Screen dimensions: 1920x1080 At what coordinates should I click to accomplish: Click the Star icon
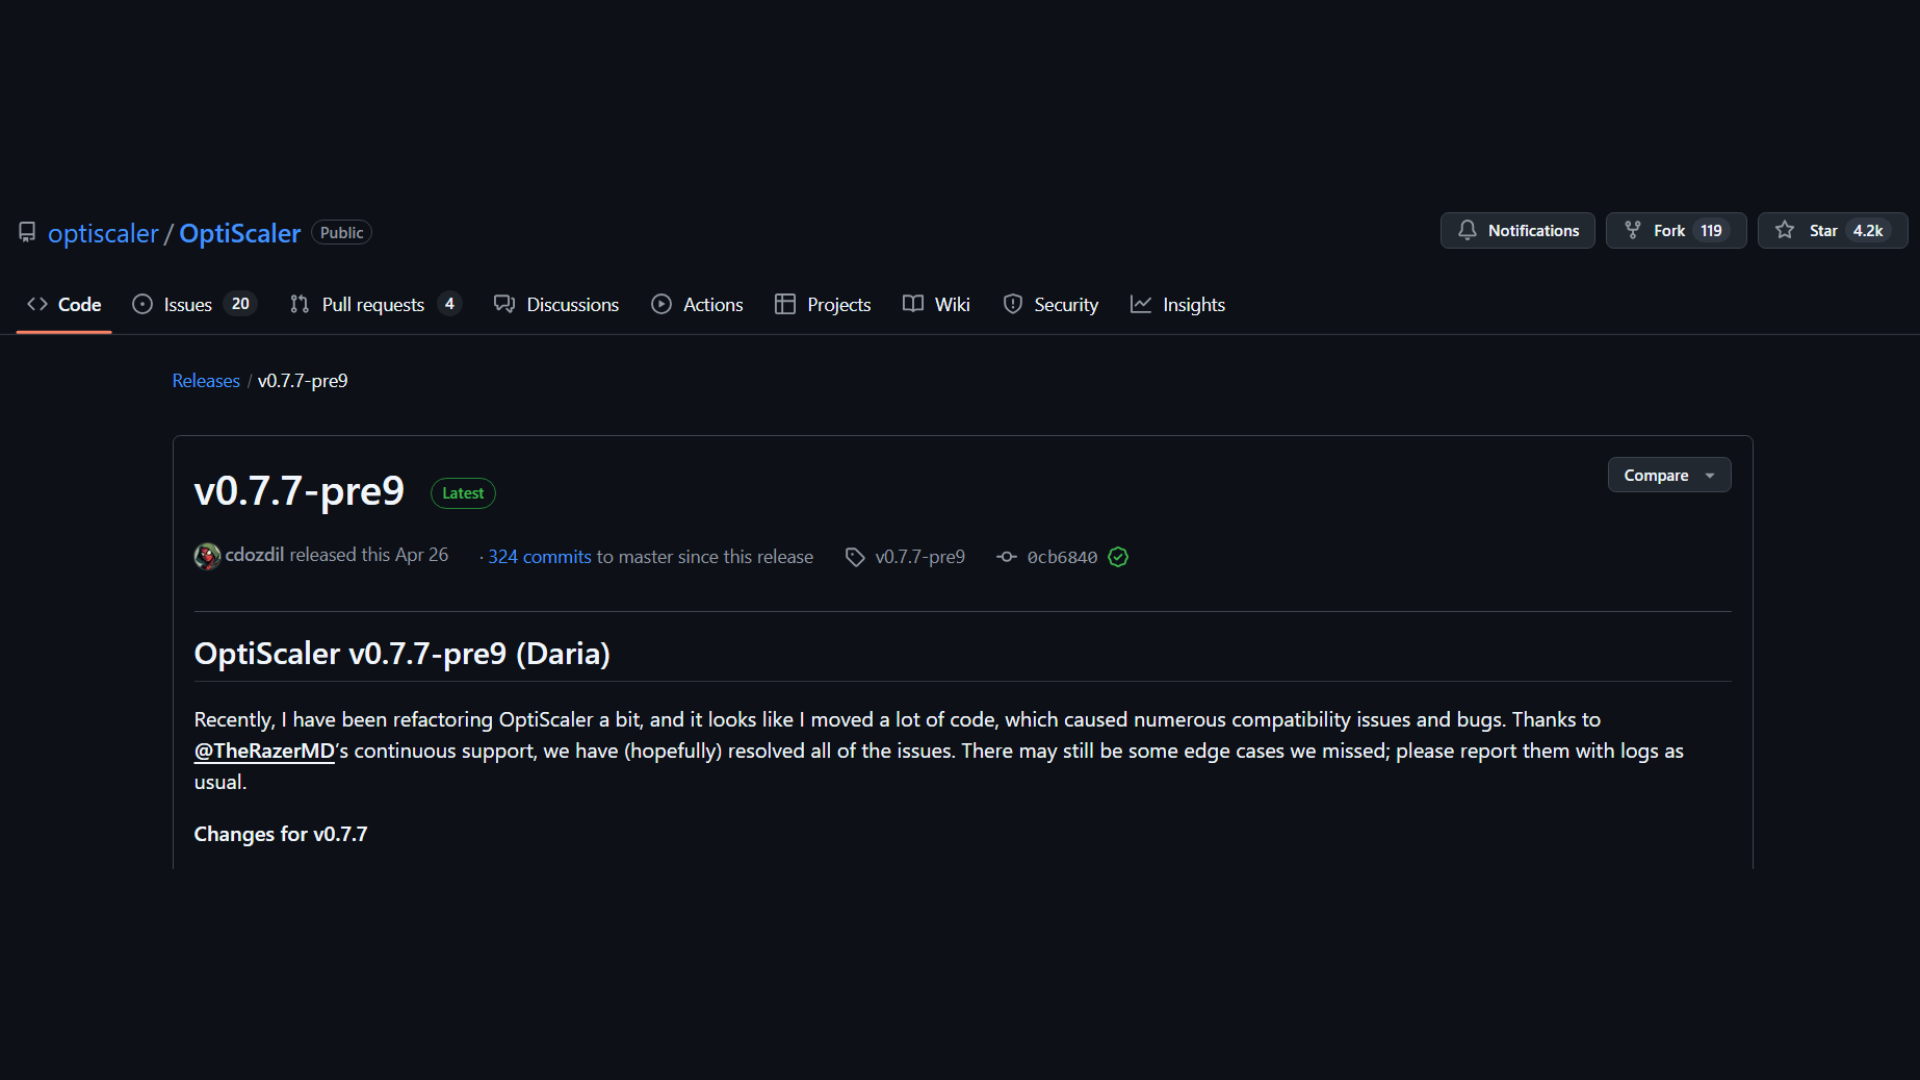1784,230
